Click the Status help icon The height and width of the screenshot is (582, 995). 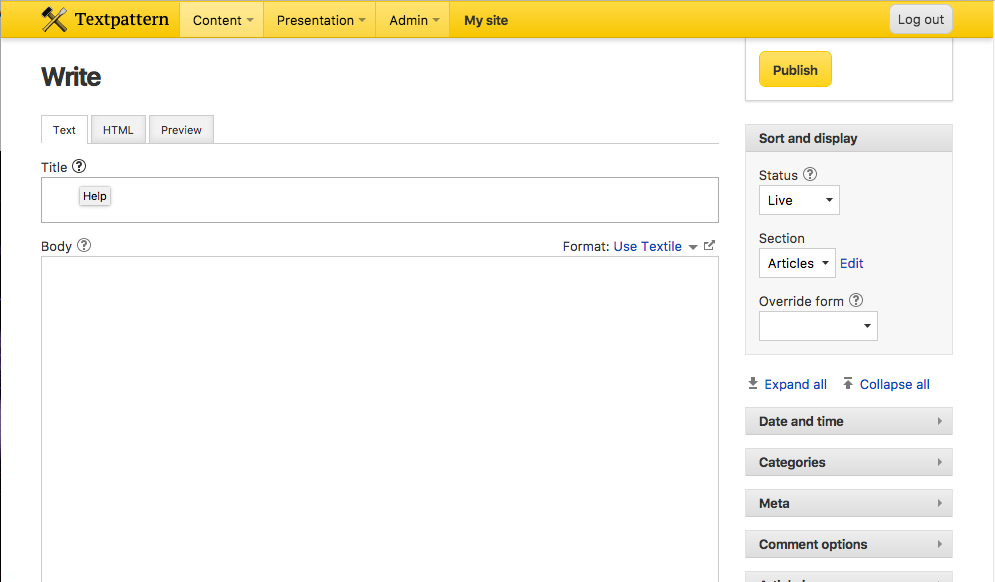point(809,174)
